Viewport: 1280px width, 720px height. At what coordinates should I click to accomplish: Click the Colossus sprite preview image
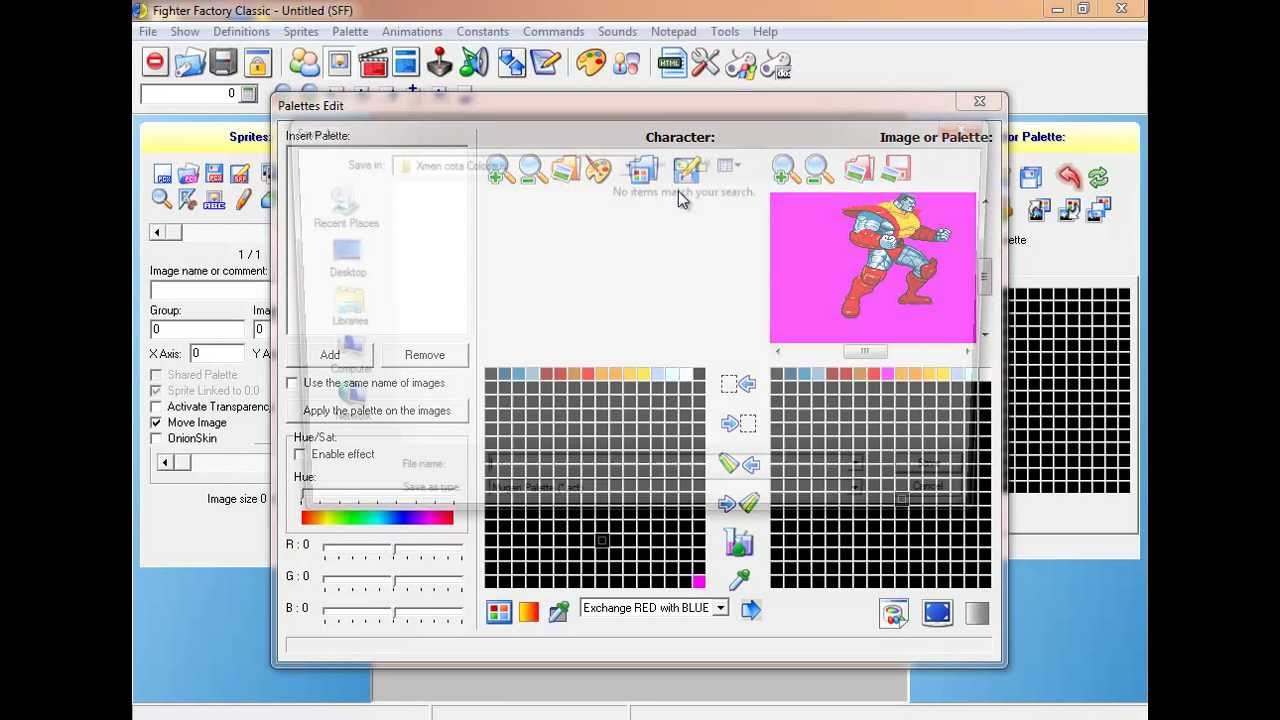(872, 267)
